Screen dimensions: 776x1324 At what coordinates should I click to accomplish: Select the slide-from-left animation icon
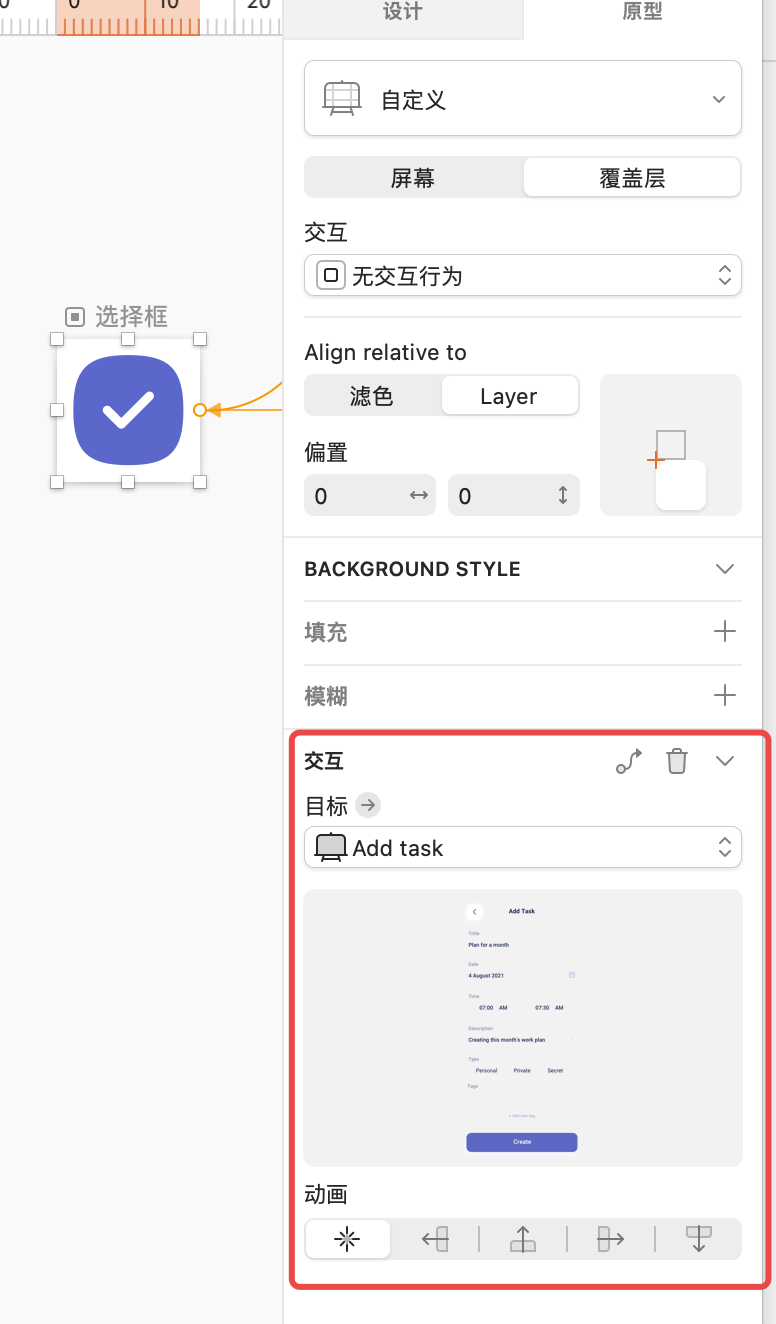pyautogui.click(x=610, y=1240)
